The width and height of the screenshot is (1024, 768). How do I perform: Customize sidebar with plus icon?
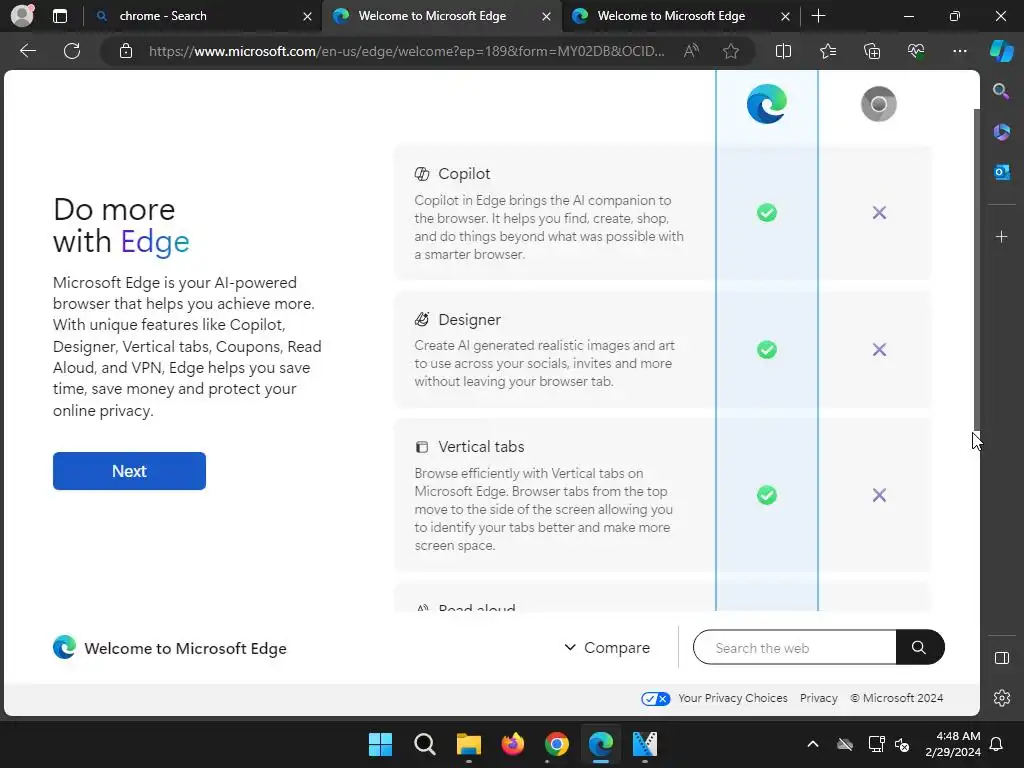point(1001,236)
